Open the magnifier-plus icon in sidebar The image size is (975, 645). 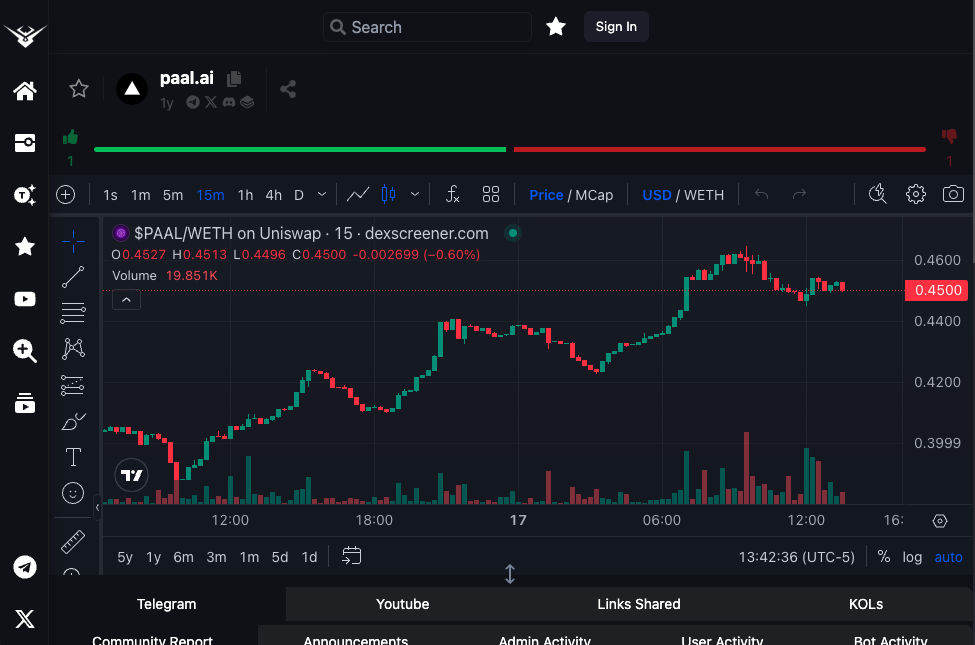25,351
